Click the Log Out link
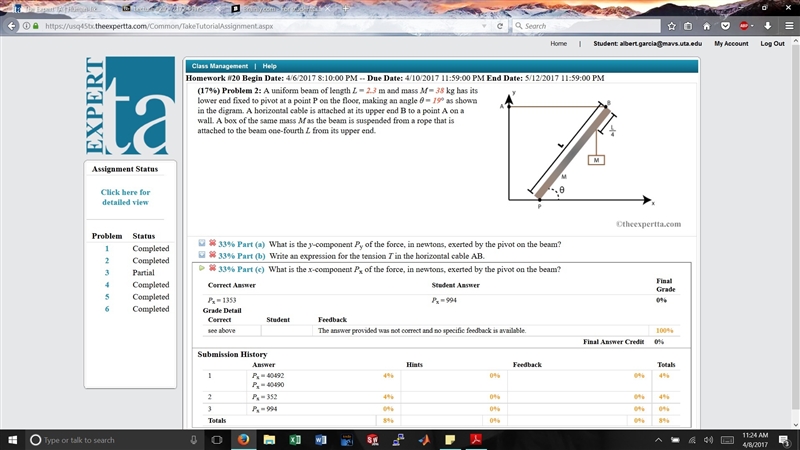The image size is (800, 450). click(x=772, y=43)
